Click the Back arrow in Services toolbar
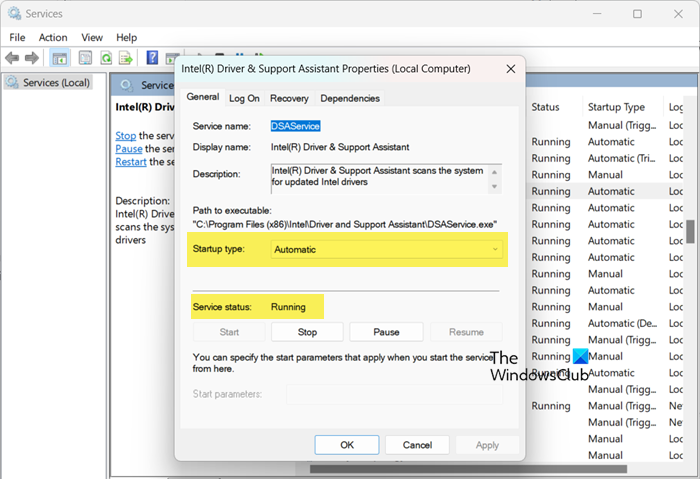Screen dimensions: 700x479 (x=12, y=58)
